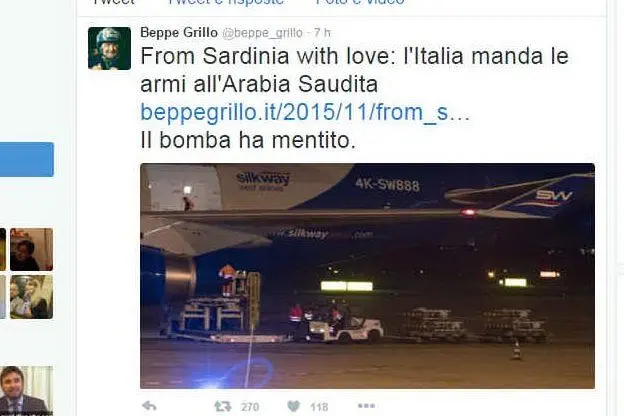624x416 pixels.
Task: Open the 7 h timestamp link
Action: (322, 32)
